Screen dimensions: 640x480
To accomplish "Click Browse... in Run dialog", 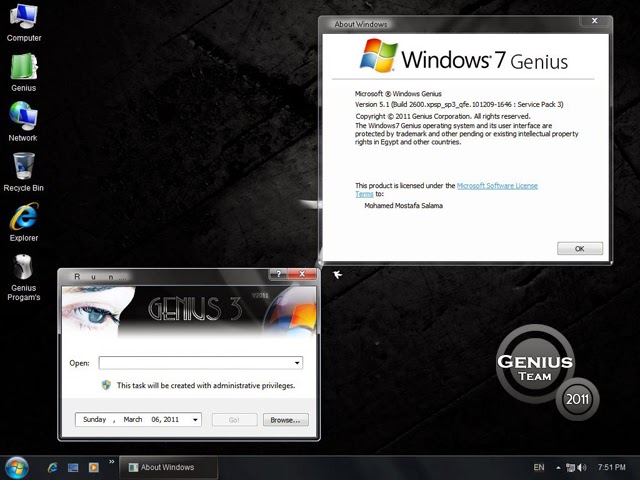I will pyautogui.click(x=286, y=420).
